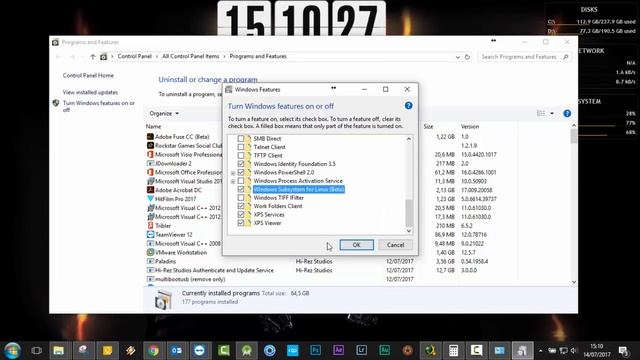Click Control Panel breadcrumb
This screenshot has height=360, width=640.
coord(134,57)
